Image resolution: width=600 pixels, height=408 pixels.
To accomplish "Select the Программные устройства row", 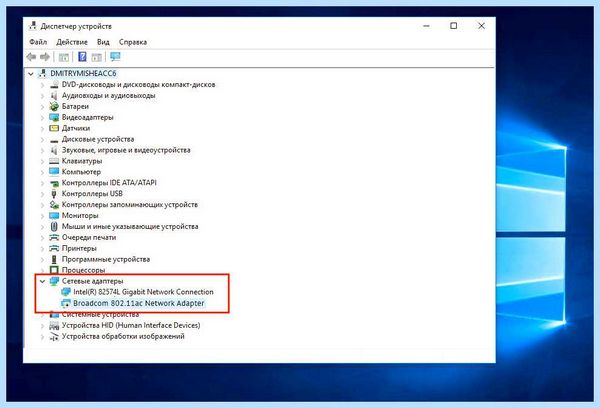I will (x=106, y=259).
